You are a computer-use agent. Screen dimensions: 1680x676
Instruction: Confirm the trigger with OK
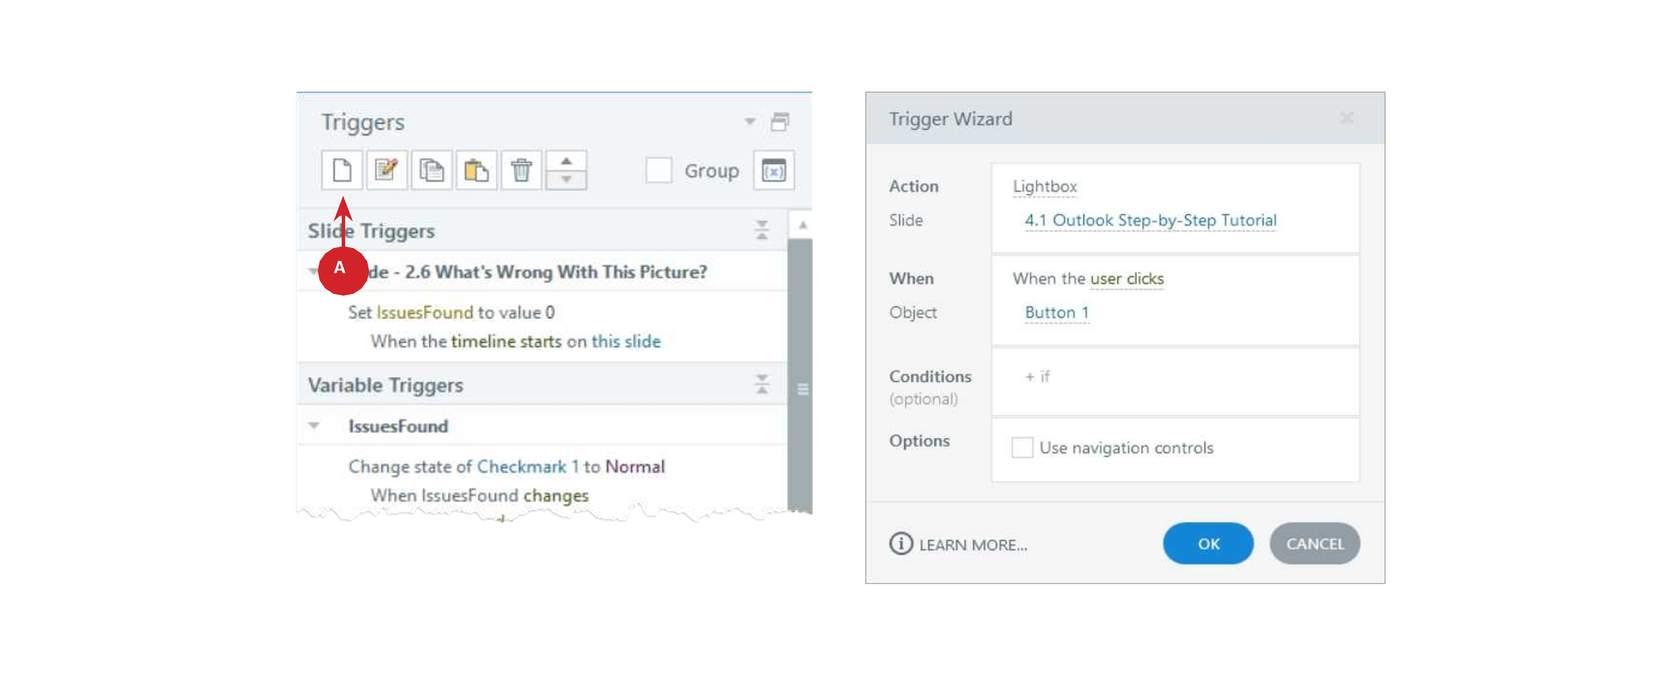[x=1208, y=543]
